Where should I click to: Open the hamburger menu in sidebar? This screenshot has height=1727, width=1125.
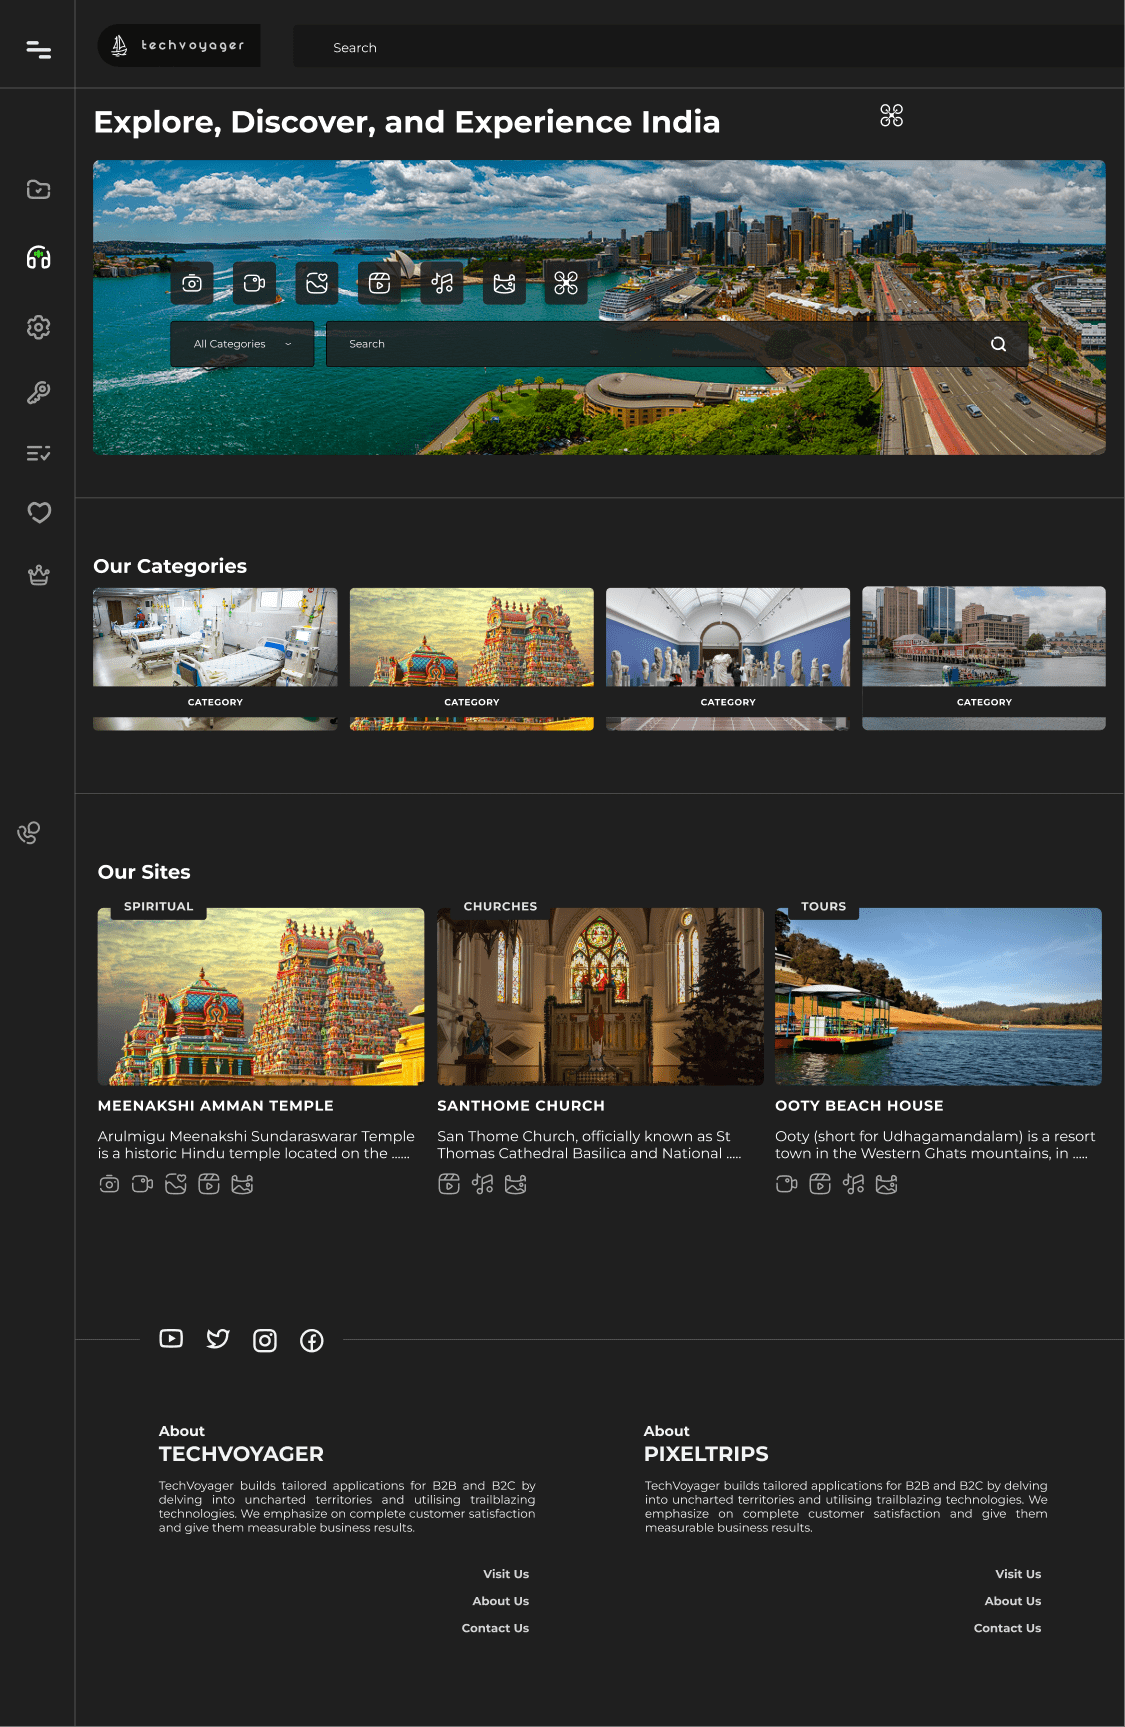pyautogui.click(x=38, y=49)
